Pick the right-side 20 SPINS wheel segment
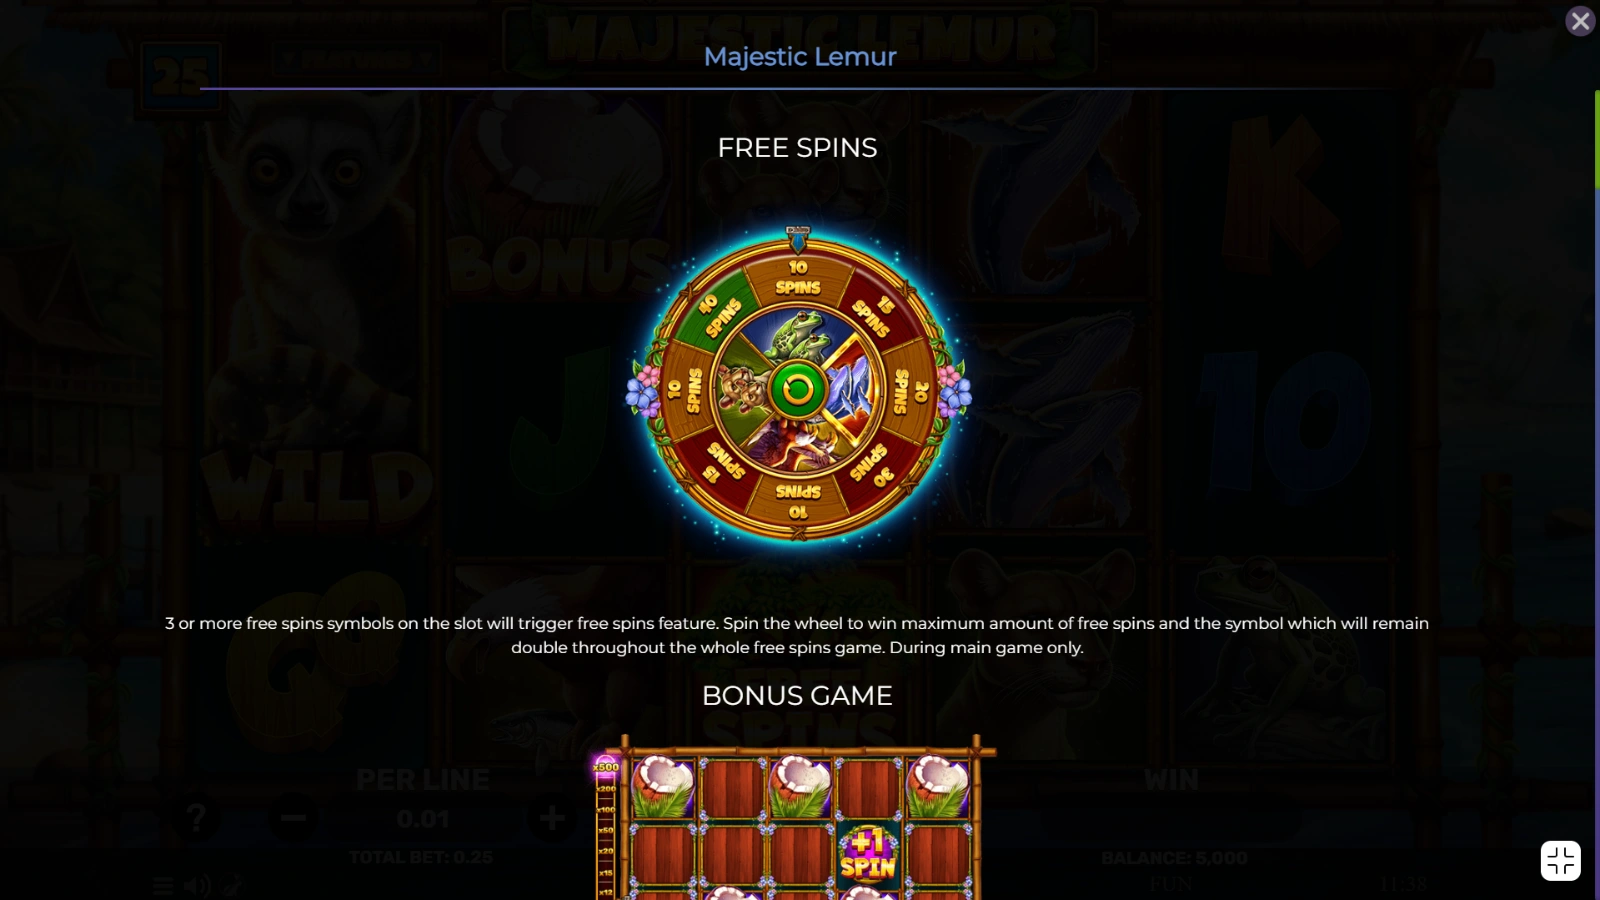The width and height of the screenshot is (1600, 900). pos(910,391)
